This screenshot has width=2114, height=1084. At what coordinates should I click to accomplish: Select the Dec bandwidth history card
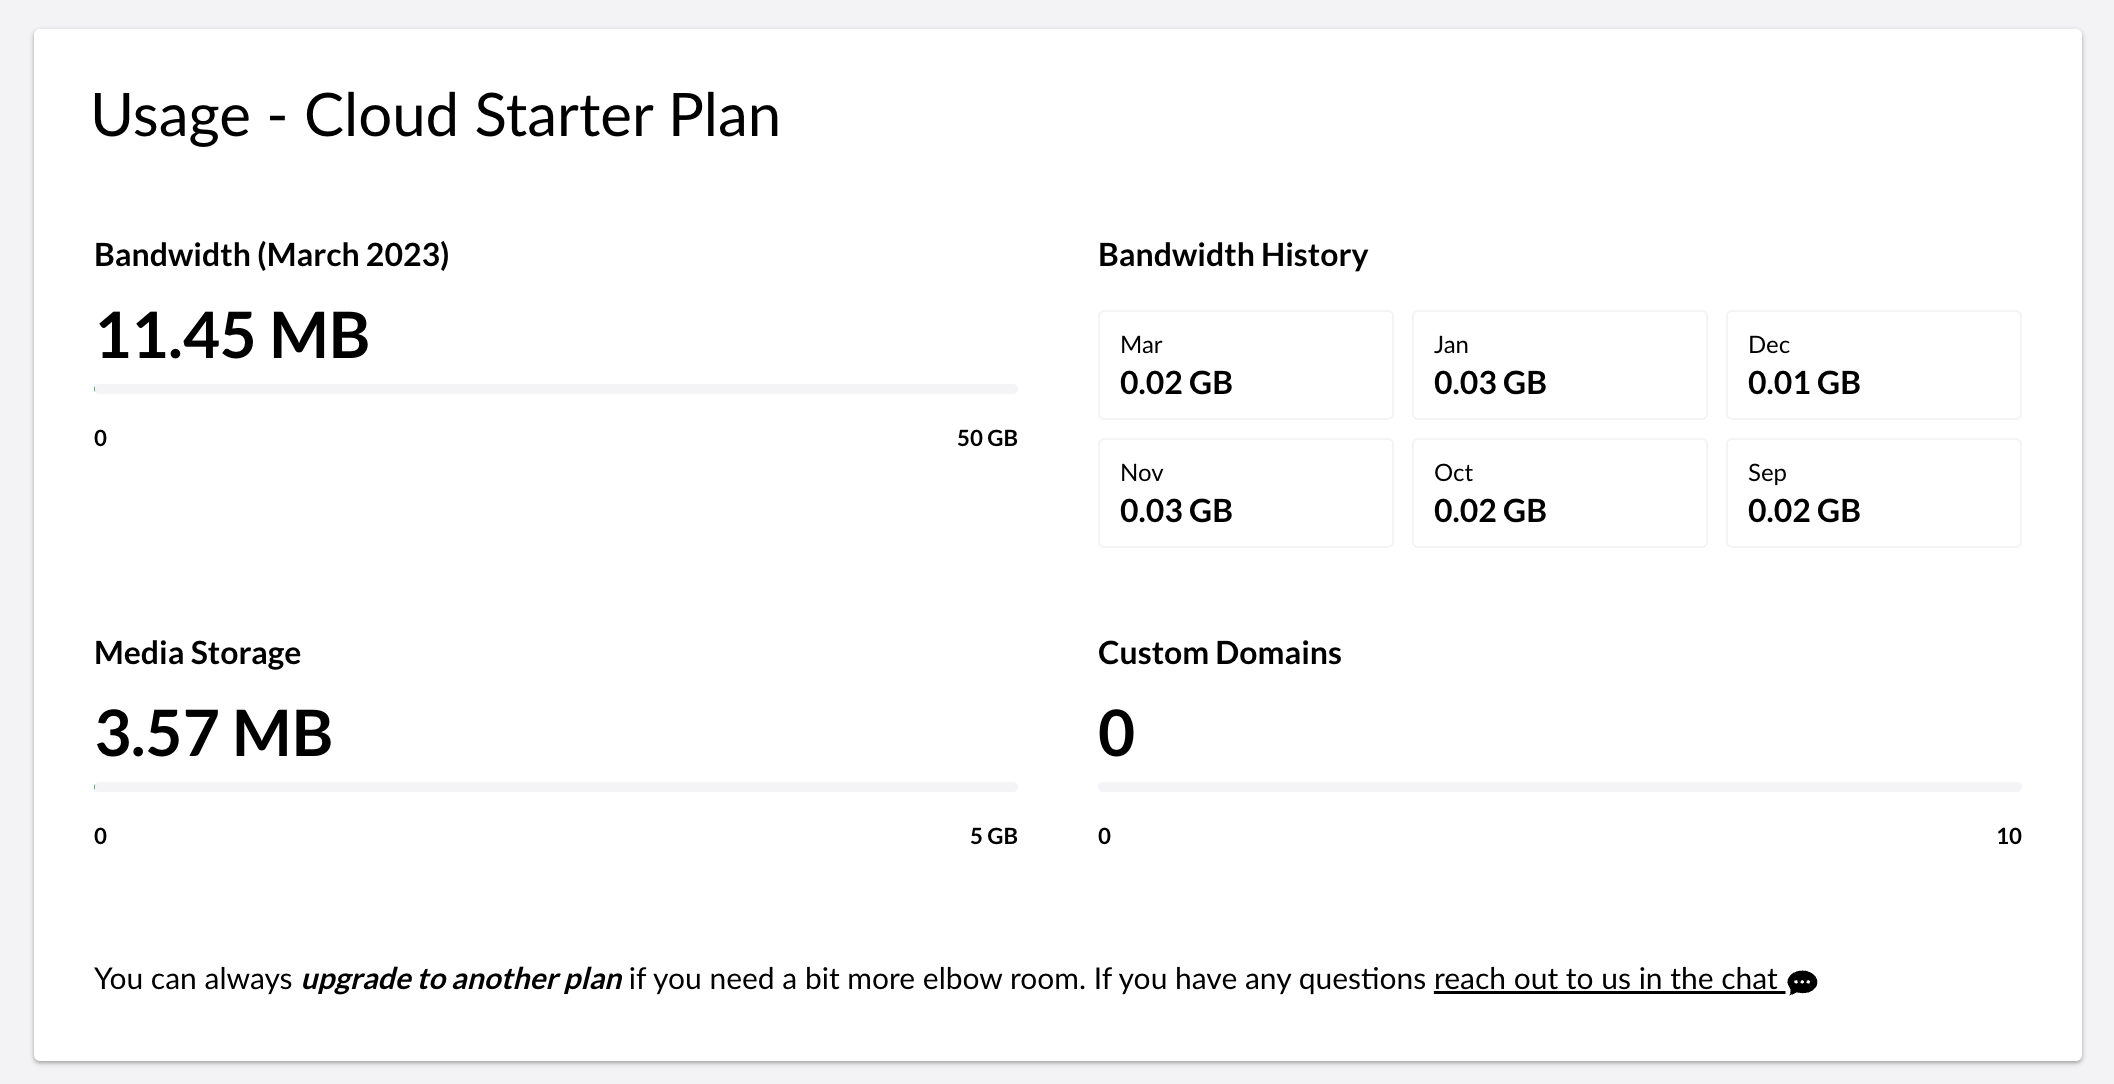(x=1873, y=365)
